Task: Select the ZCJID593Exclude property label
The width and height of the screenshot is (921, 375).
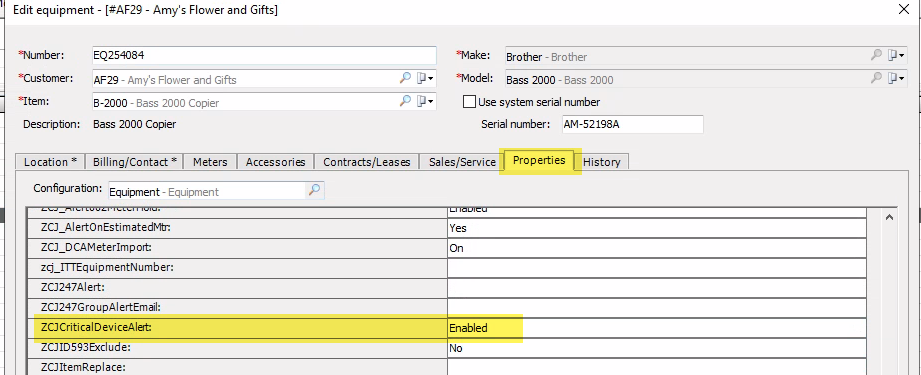Action: tap(85, 347)
